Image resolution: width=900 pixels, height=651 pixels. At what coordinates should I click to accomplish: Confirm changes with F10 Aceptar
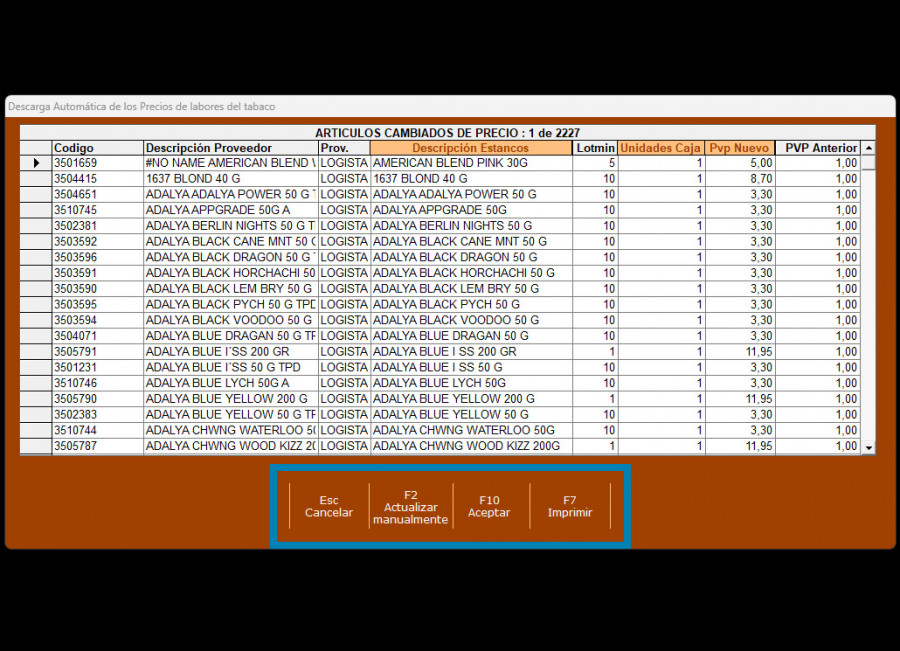click(x=489, y=507)
